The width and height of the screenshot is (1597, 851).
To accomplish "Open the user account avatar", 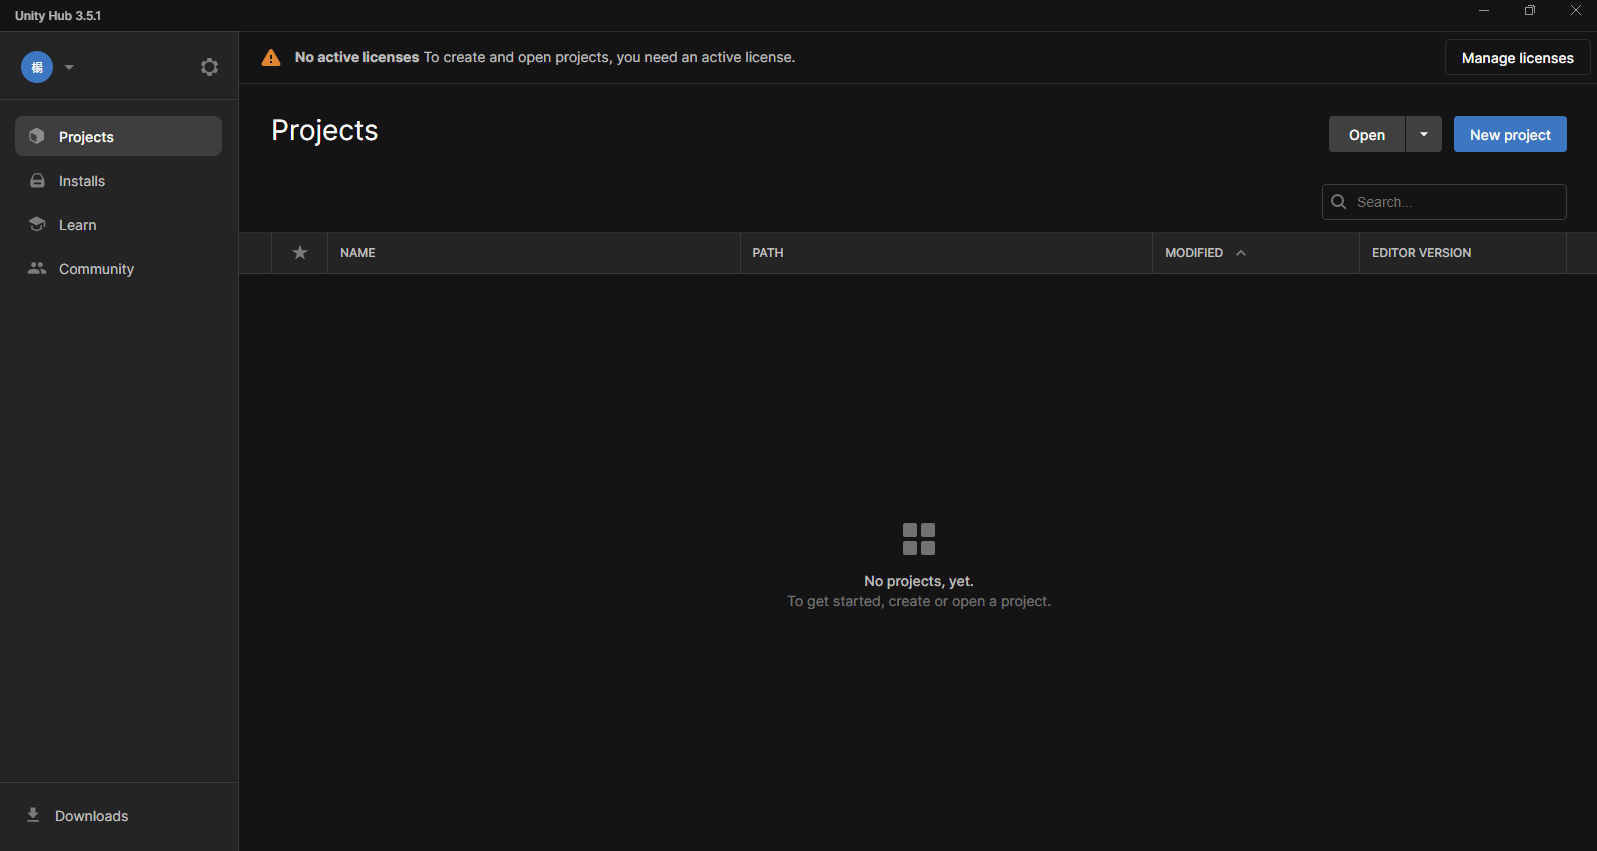I will coord(37,67).
